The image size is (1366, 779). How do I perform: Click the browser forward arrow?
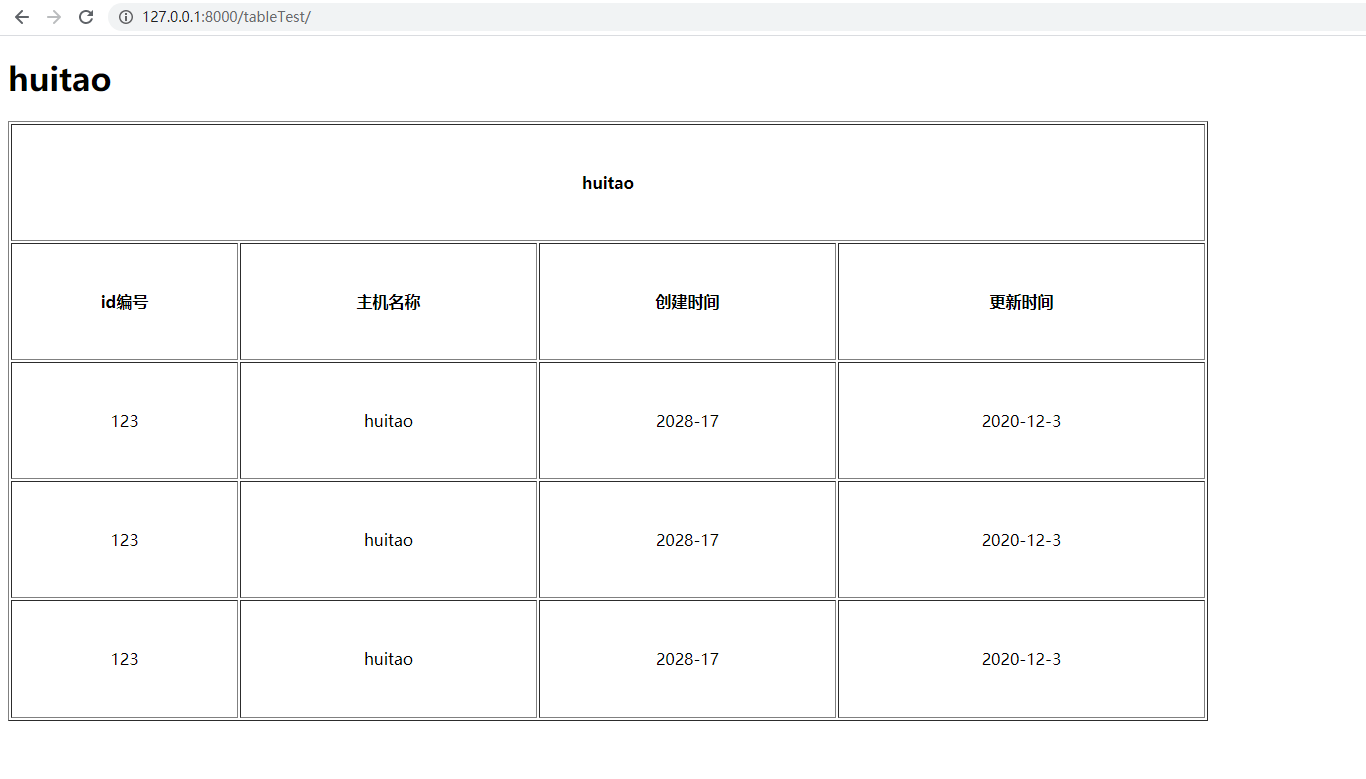coord(54,17)
